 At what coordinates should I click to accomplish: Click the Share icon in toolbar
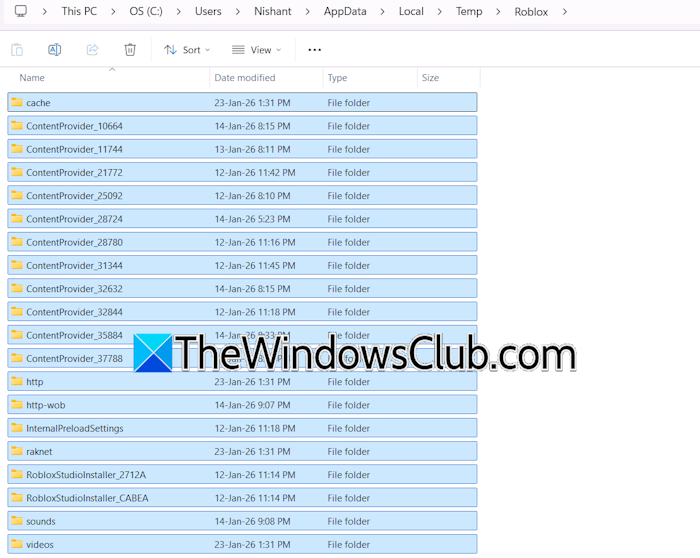pyautogui.click(x=92, y=50)
